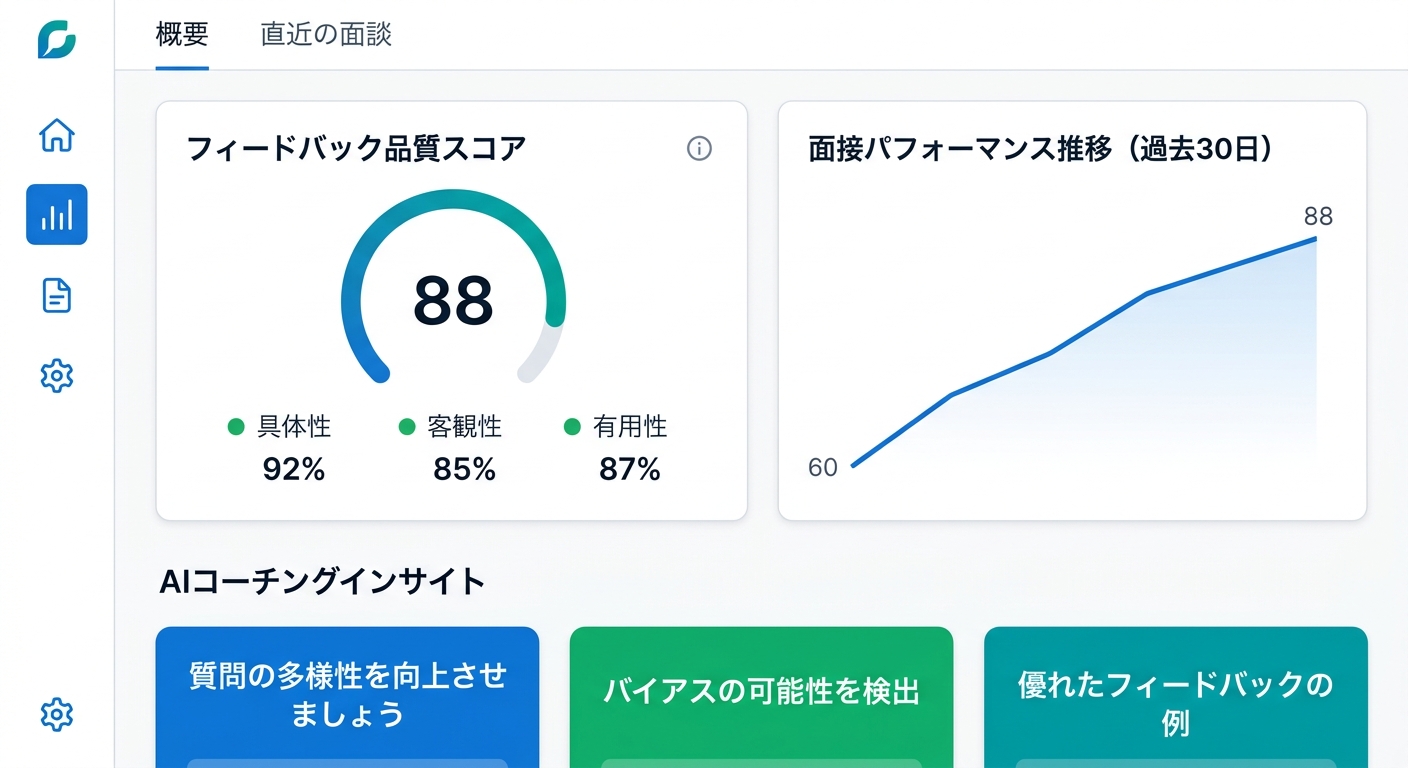The width and height of the screenshot is (1408, 768).
Task: Click the 60 starting label on the trend chart
Action: (x=823, y=466)
